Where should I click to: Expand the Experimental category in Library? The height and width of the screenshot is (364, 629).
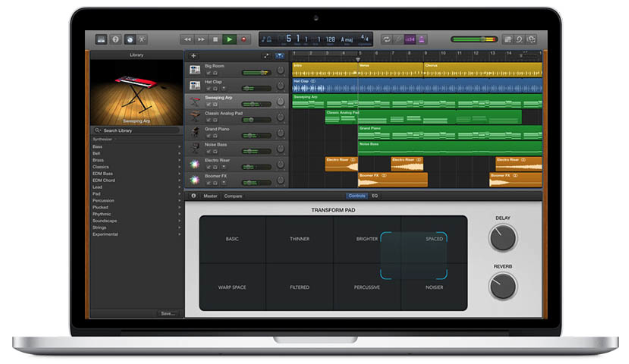tap(136, 234)
